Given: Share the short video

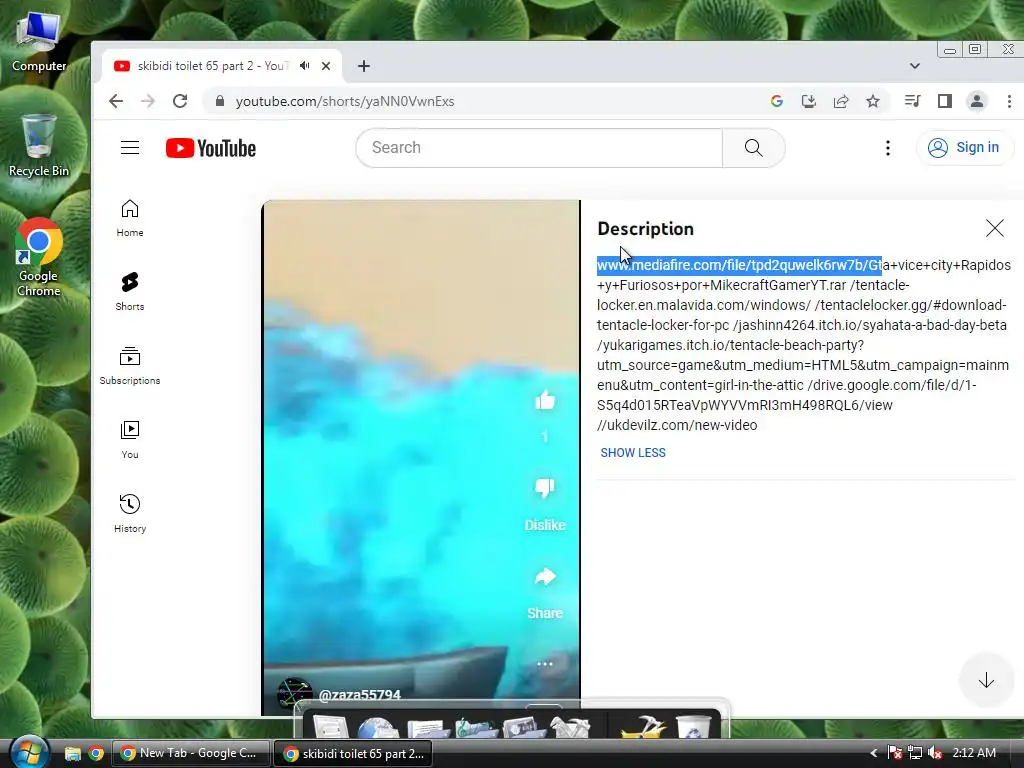Looking at the screenshot, I should [x=545, y=577].
